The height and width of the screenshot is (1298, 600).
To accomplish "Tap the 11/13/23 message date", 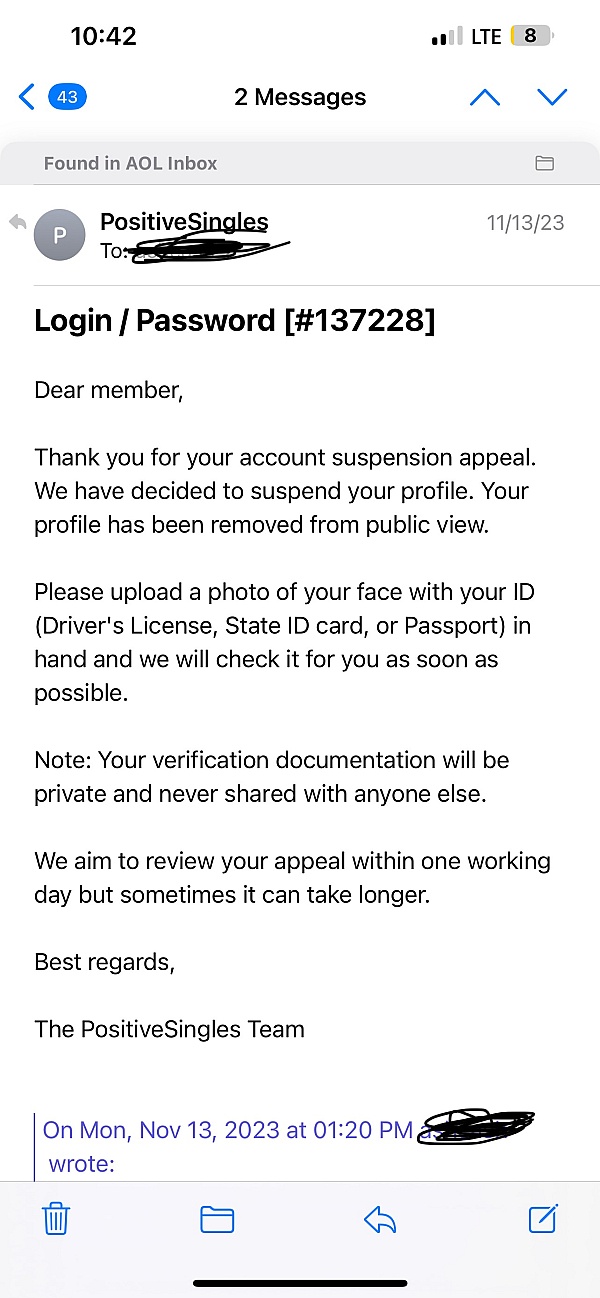I will click(525, 223).
